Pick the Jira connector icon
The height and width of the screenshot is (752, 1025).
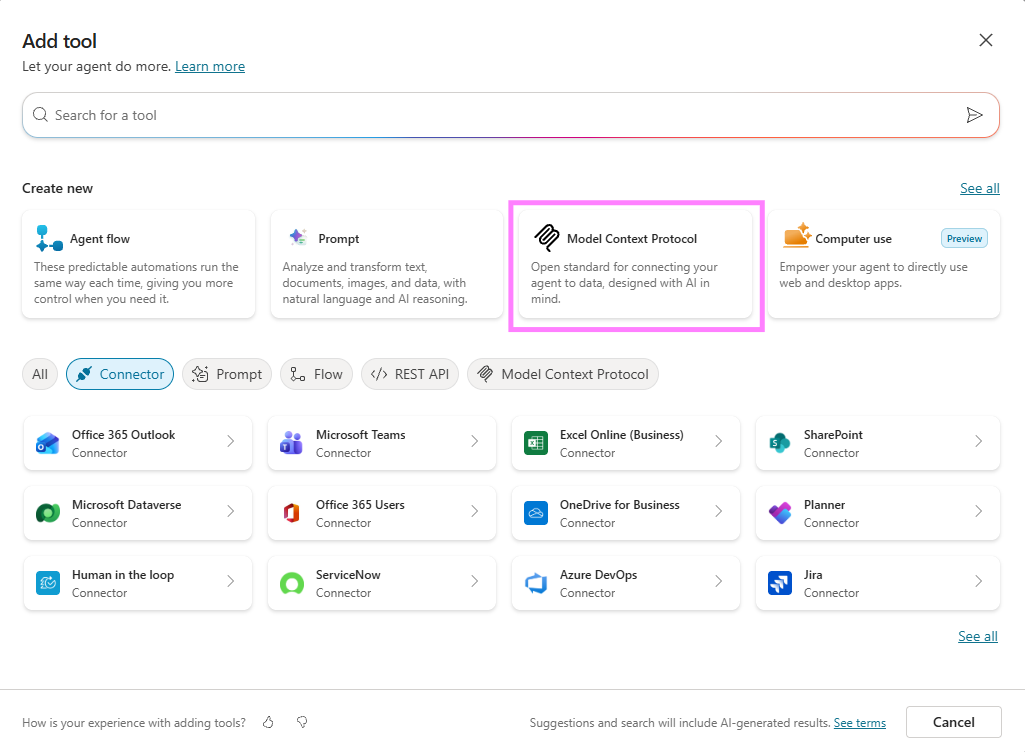(780, 583)
